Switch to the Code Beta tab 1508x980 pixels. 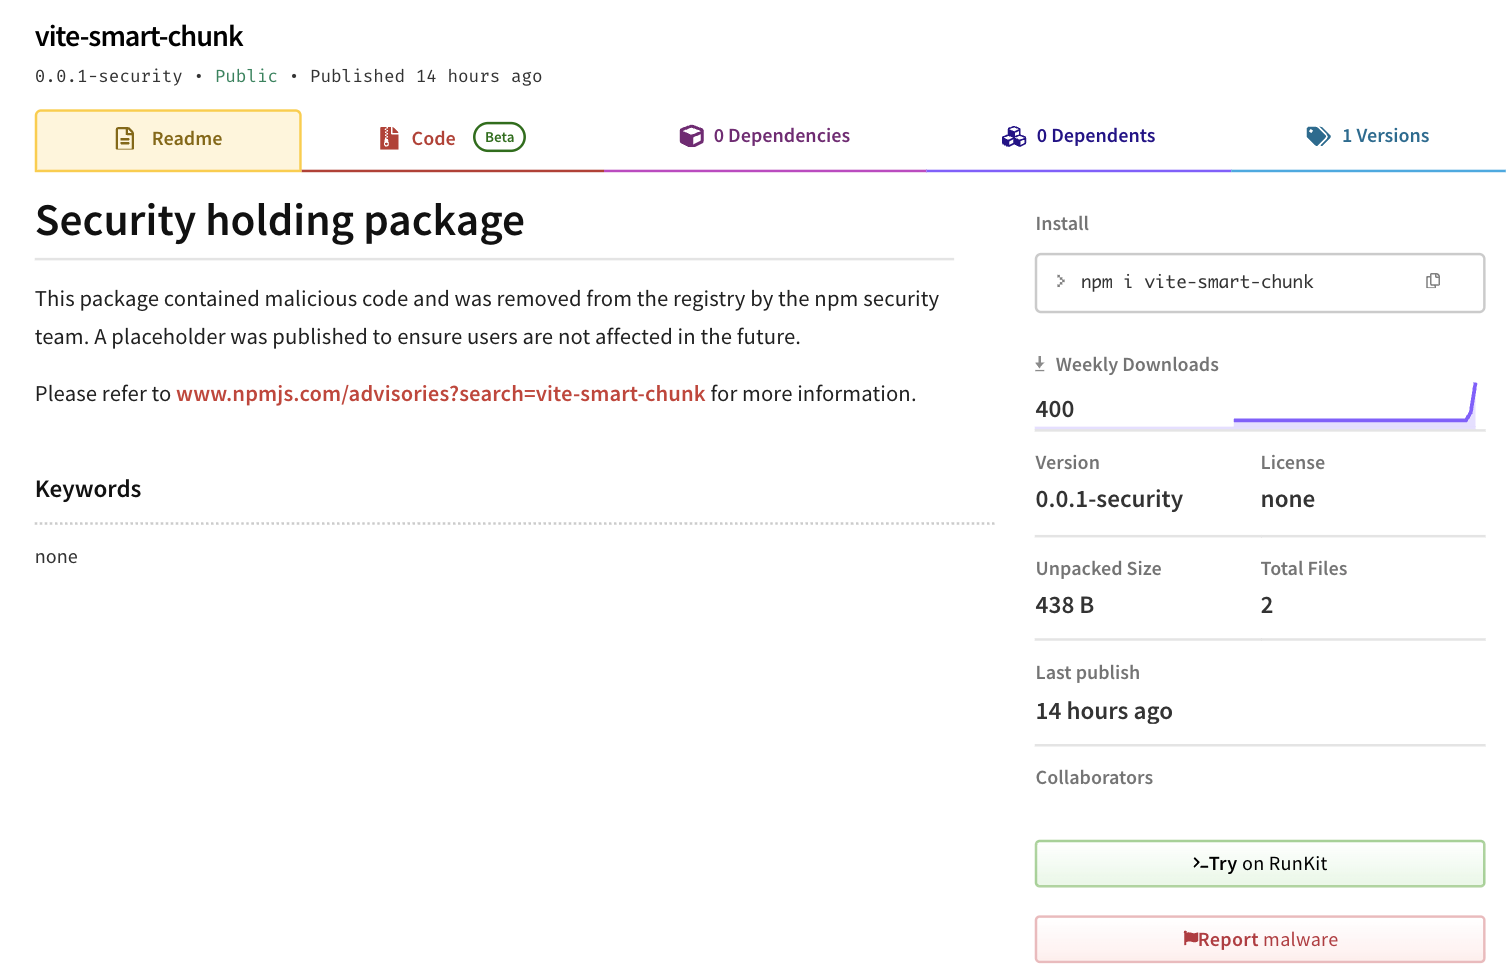[x=433, y=137]
